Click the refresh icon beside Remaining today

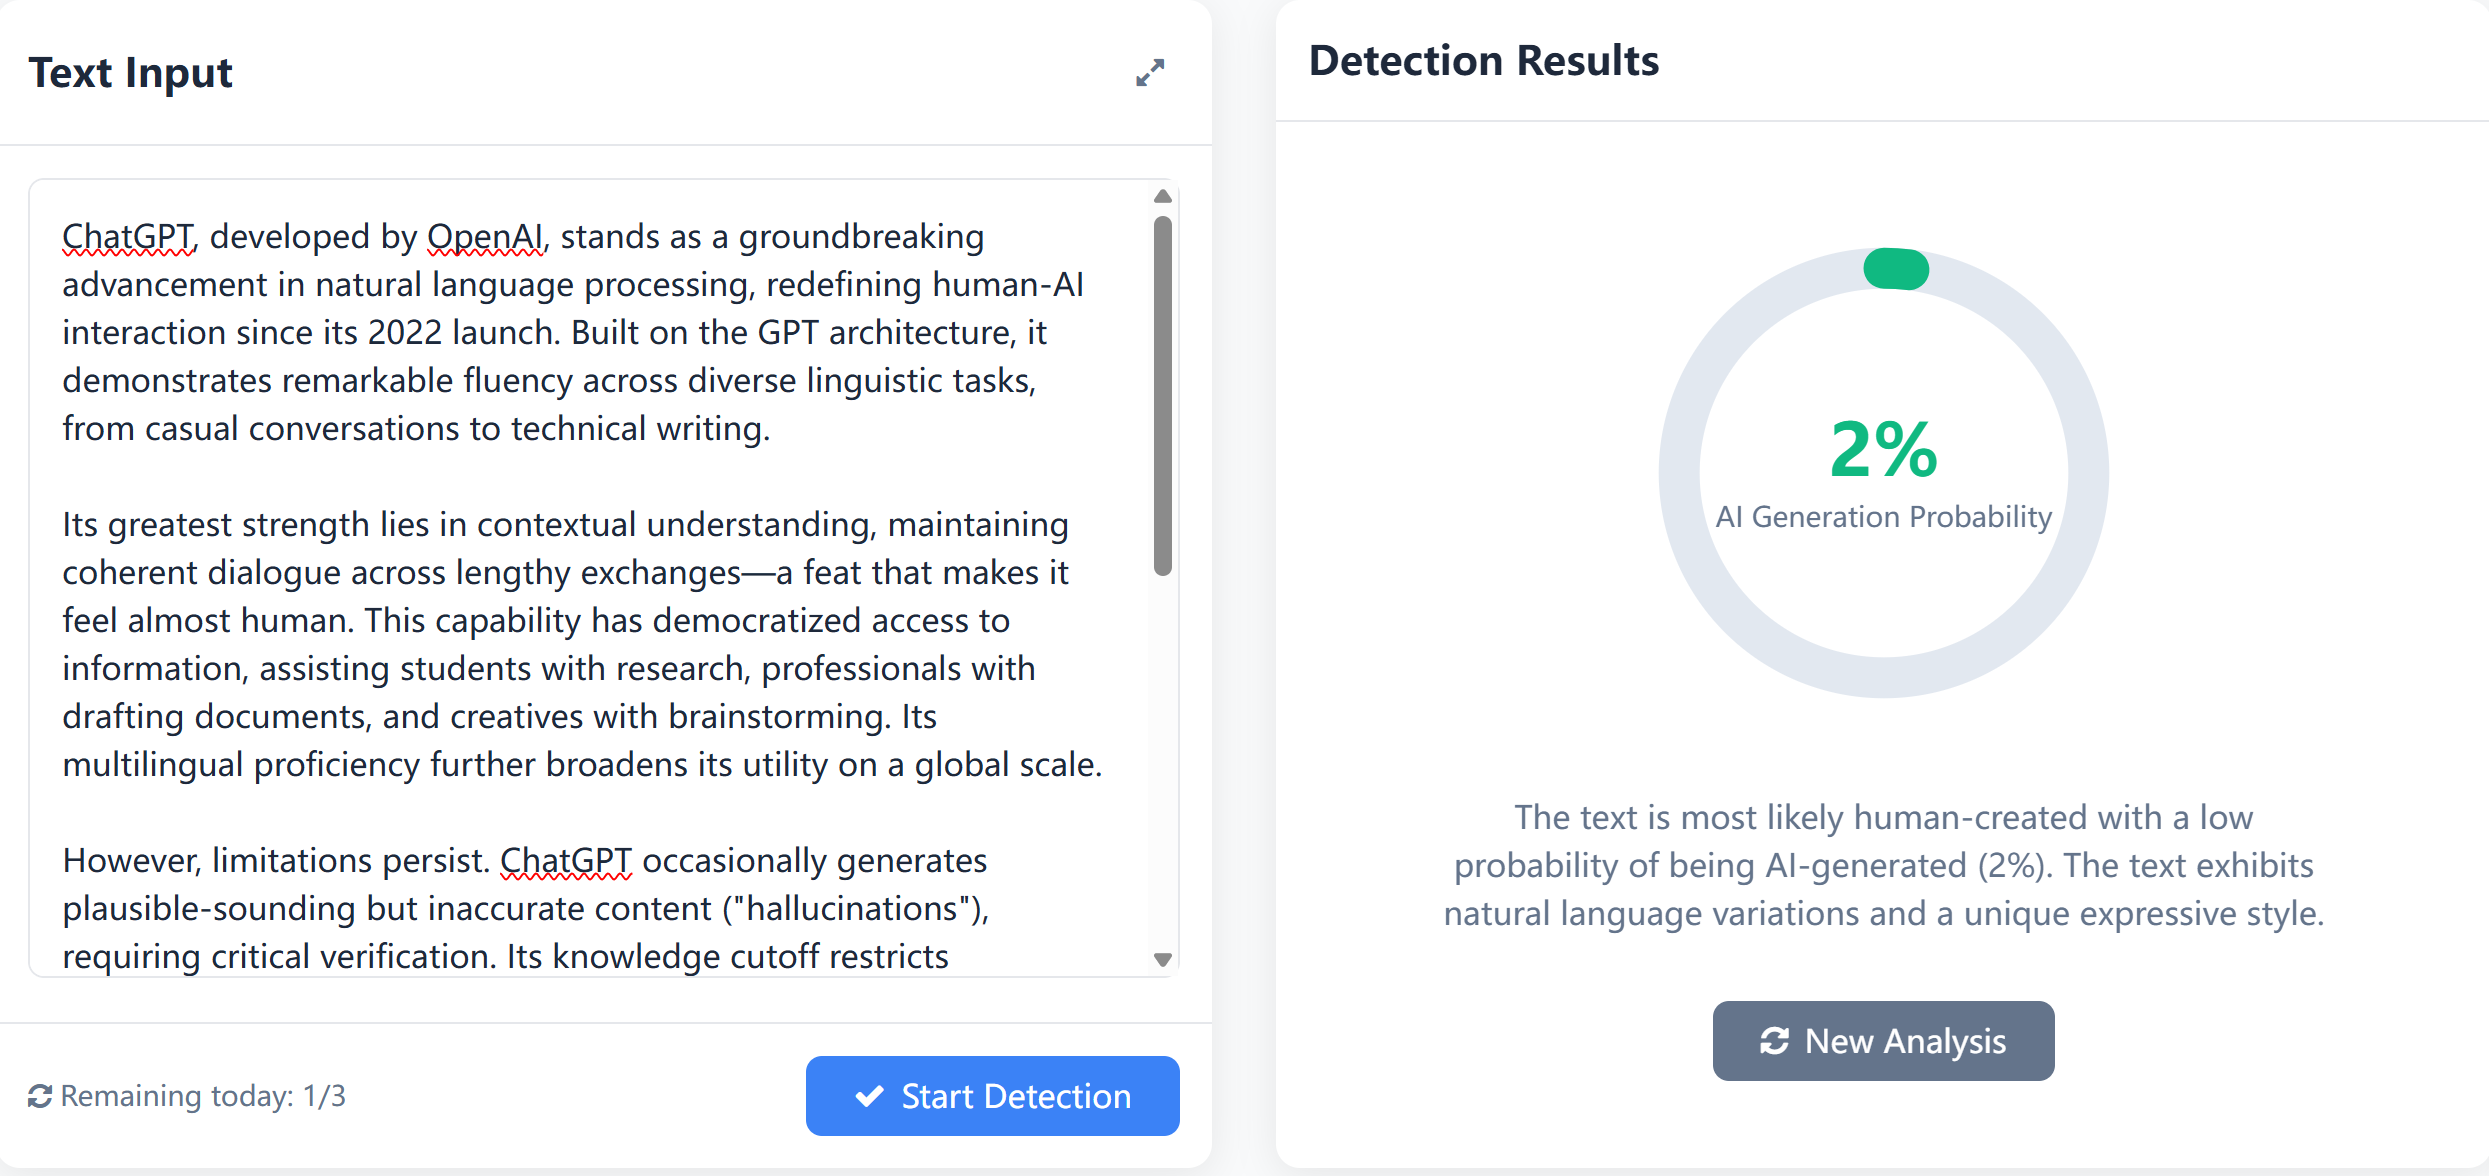click(40, 1096)
